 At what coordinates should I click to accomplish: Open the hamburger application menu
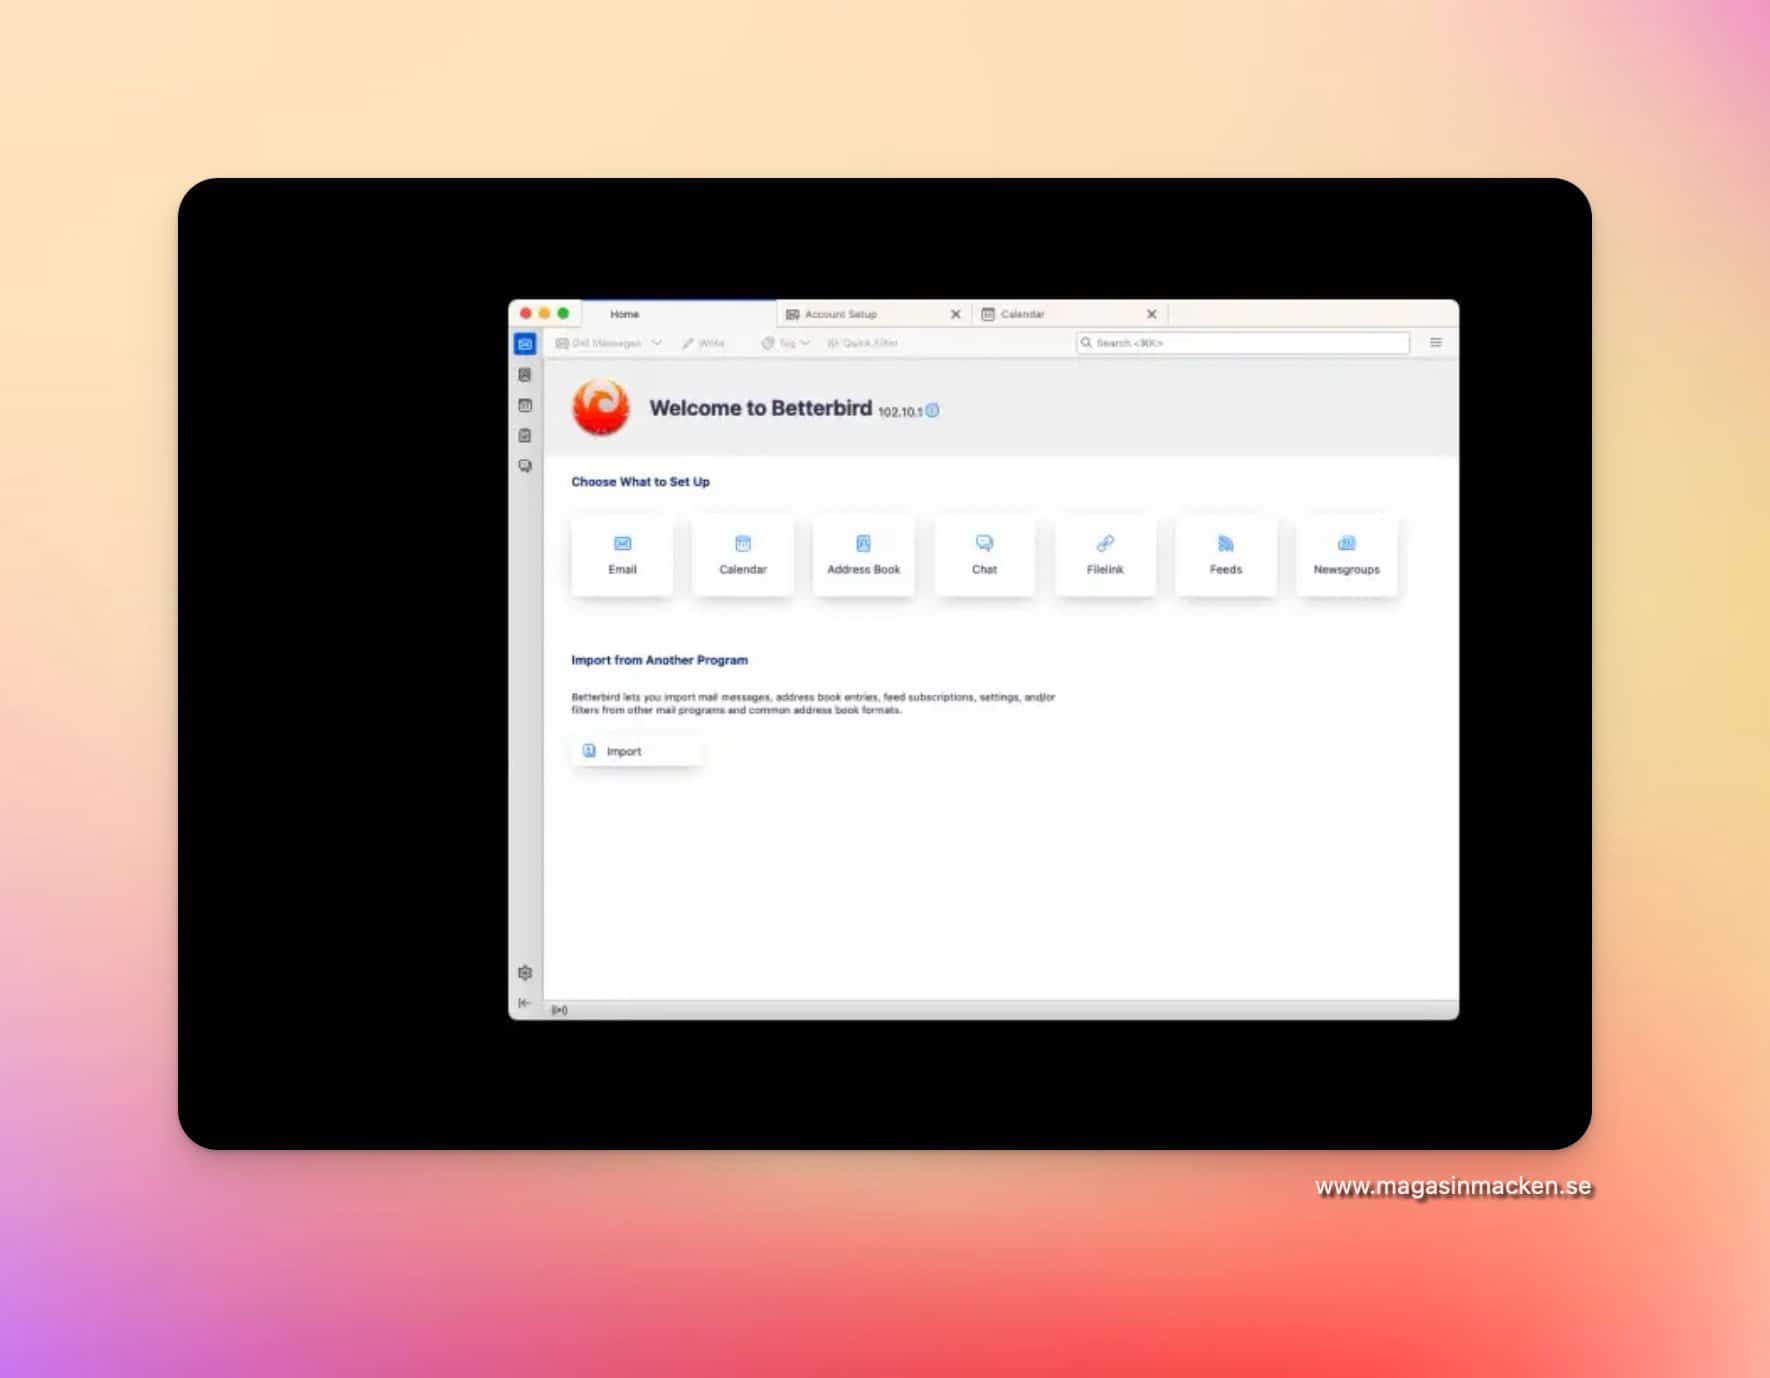[1435, 343]
